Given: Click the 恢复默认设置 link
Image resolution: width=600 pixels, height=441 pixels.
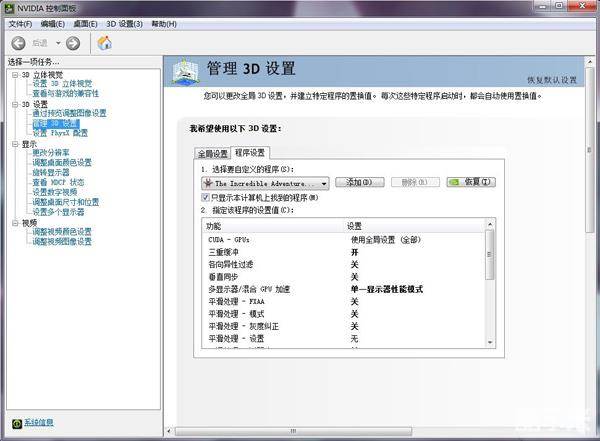Looking at the screenshot, I should (551, 80).
